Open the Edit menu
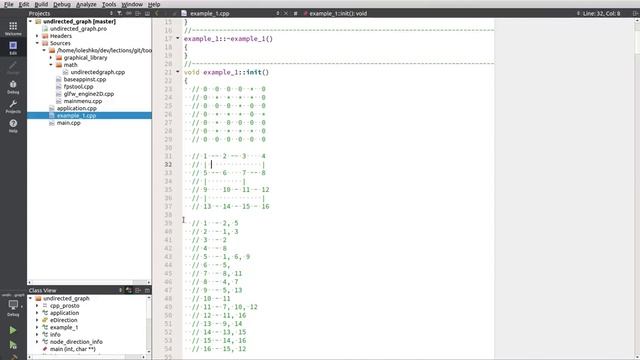Viewport: 640px width, 360px height. click(24, 4)
